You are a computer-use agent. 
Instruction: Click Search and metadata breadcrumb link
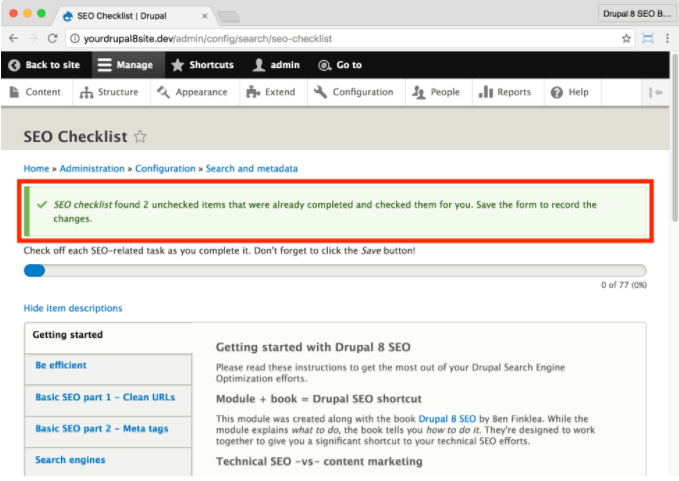point(252,168)
